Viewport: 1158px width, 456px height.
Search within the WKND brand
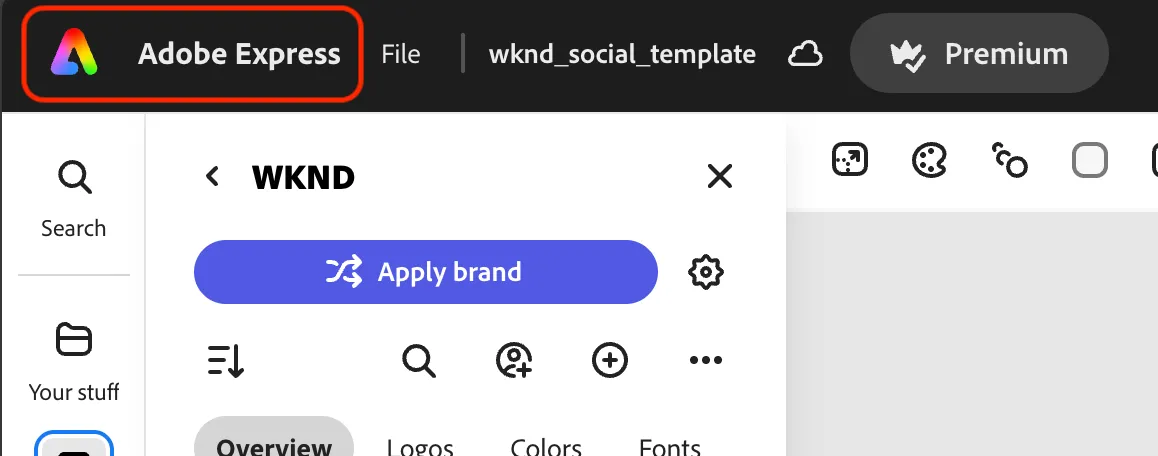click(x=419, y=361)
